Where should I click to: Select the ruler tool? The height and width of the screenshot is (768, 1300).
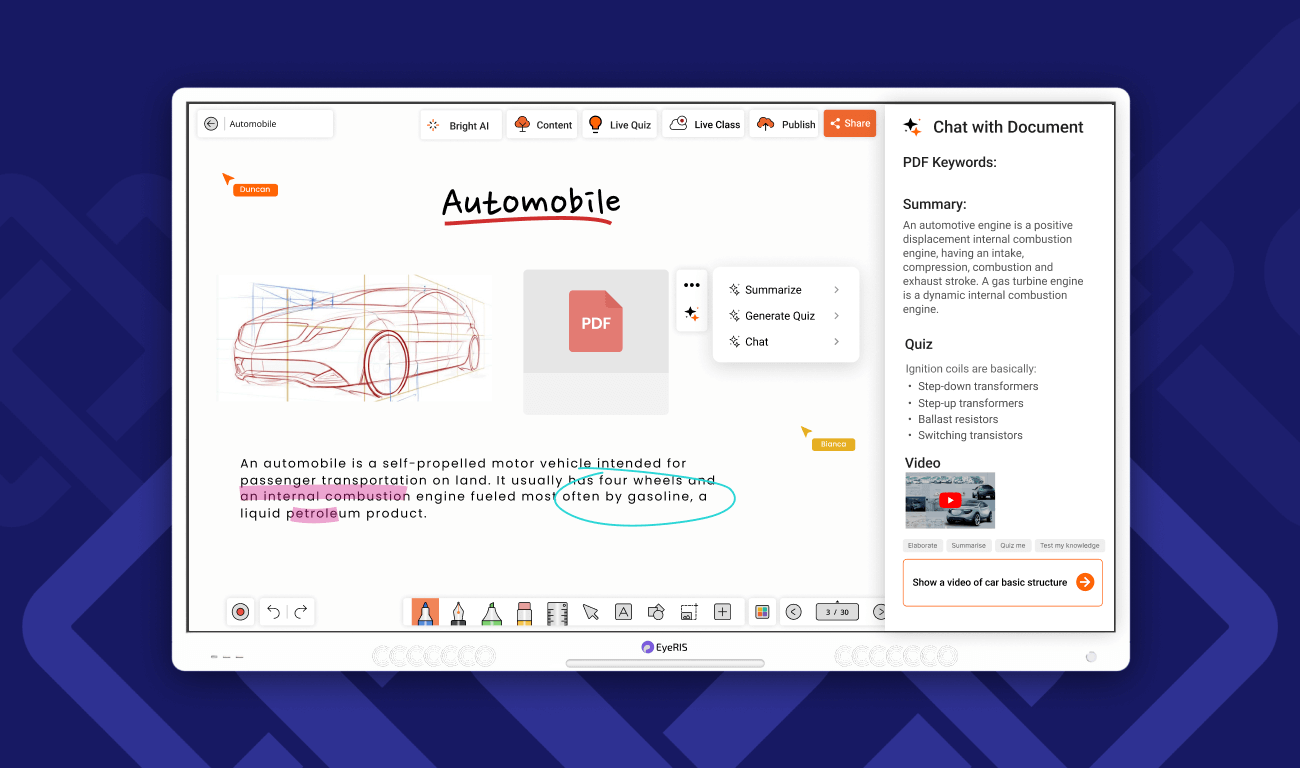pos(557,613)
